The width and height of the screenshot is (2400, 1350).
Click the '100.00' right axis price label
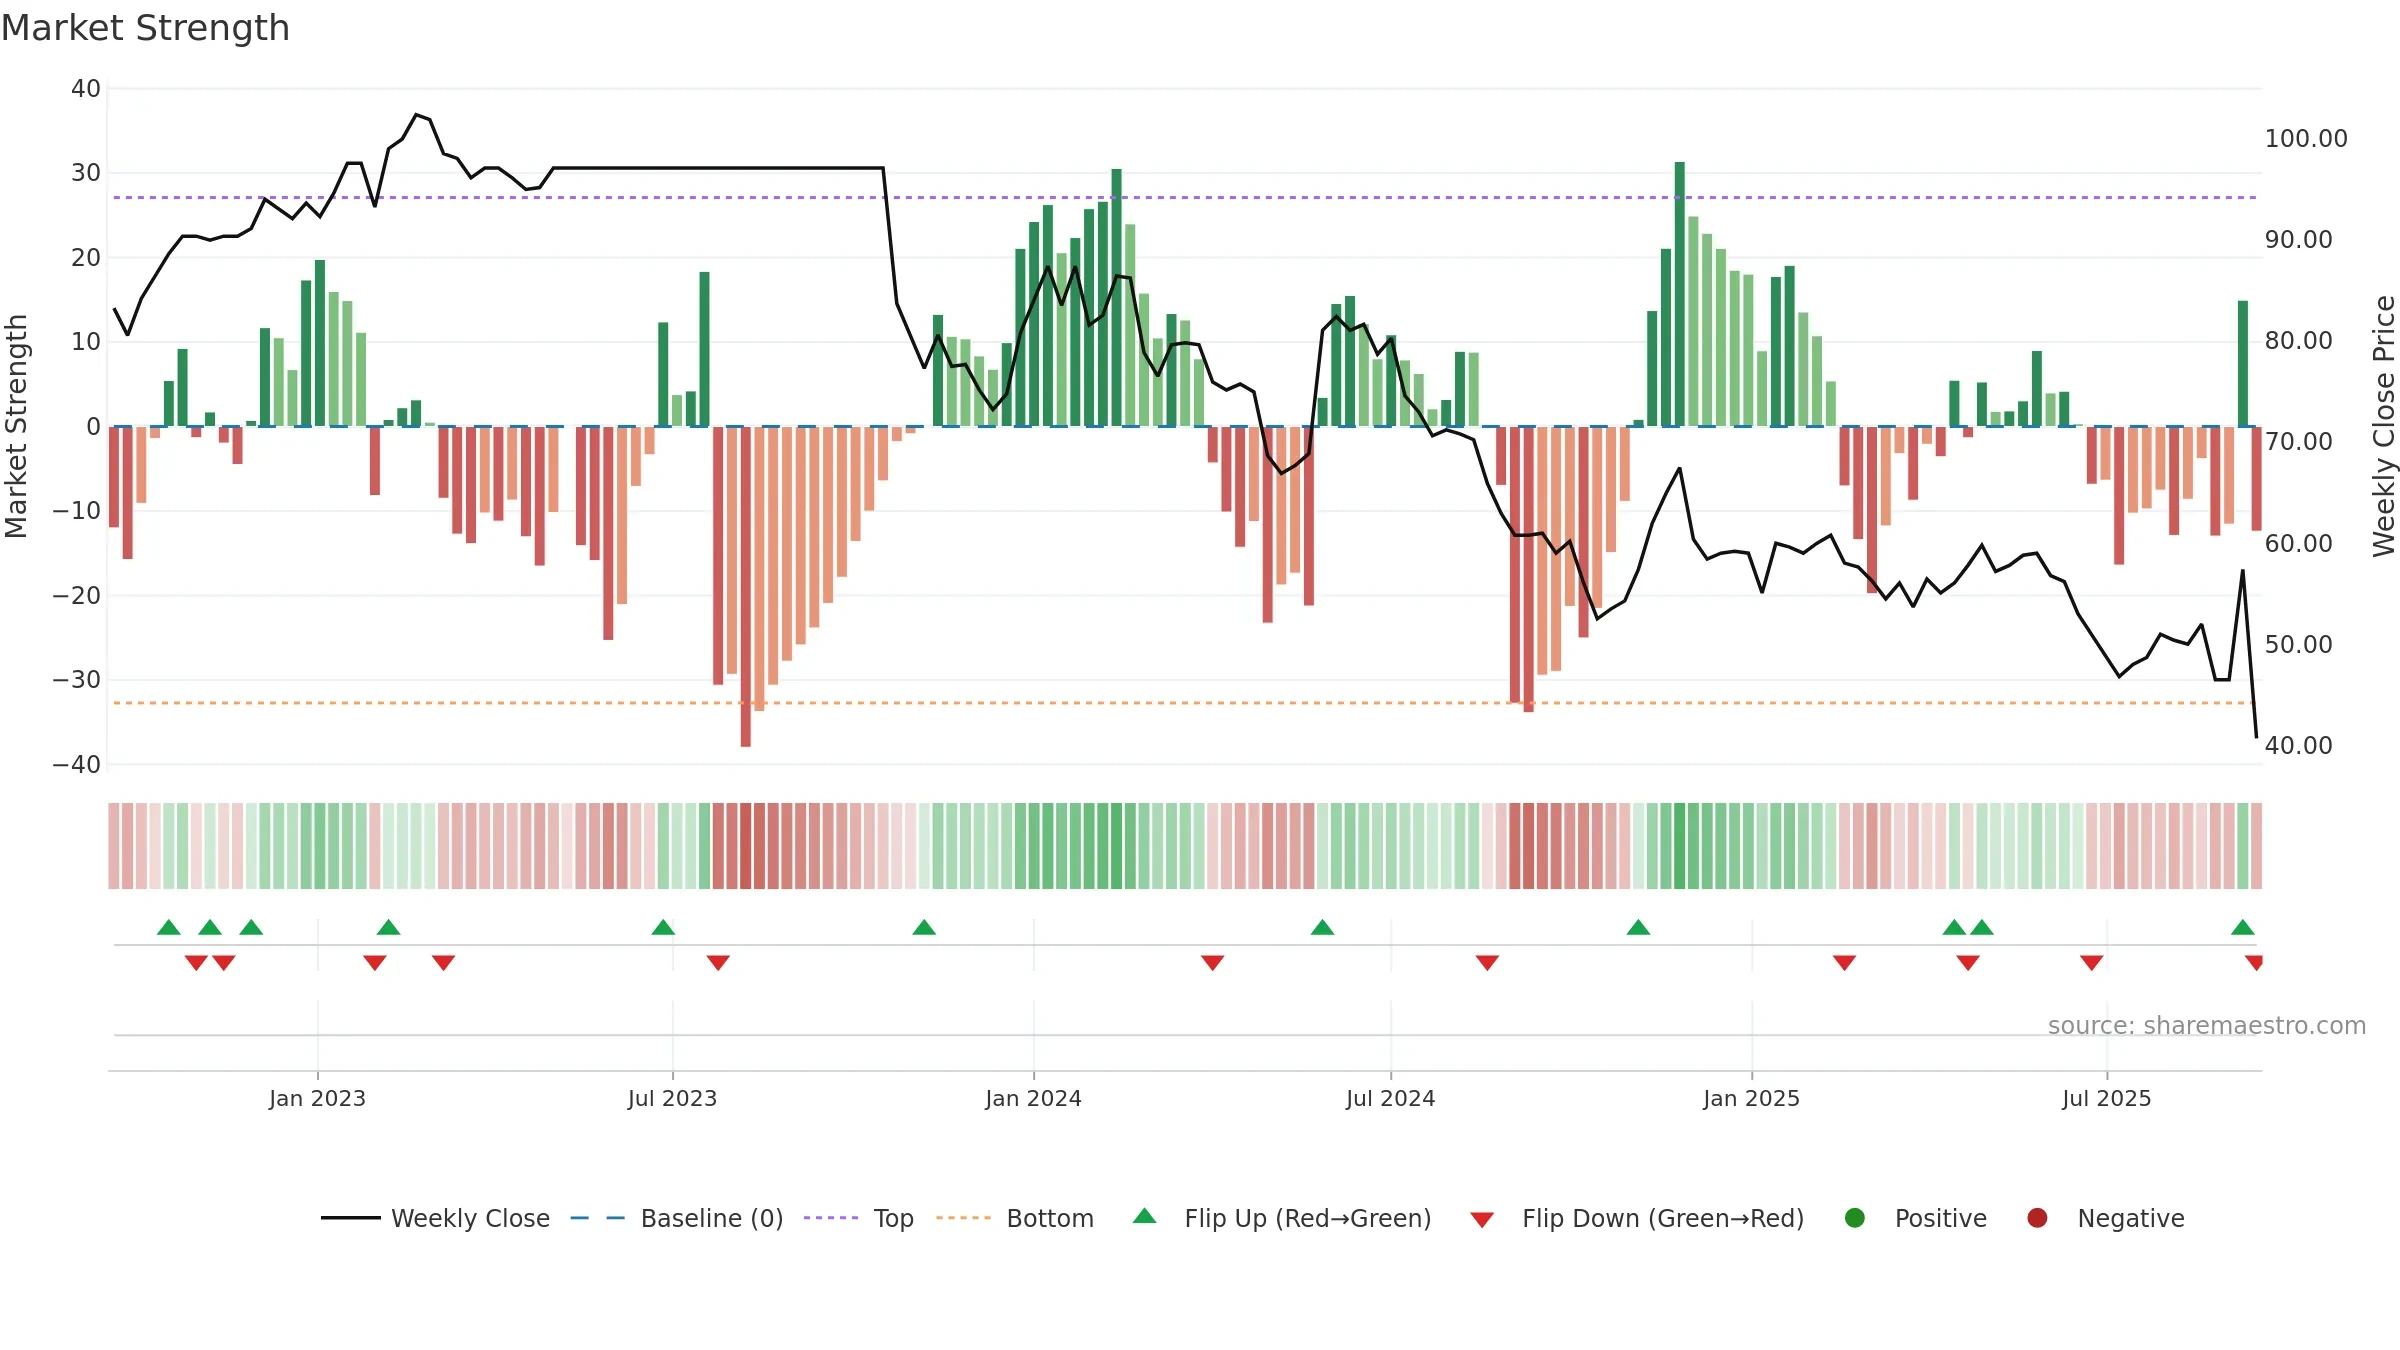coord(2306,138)
